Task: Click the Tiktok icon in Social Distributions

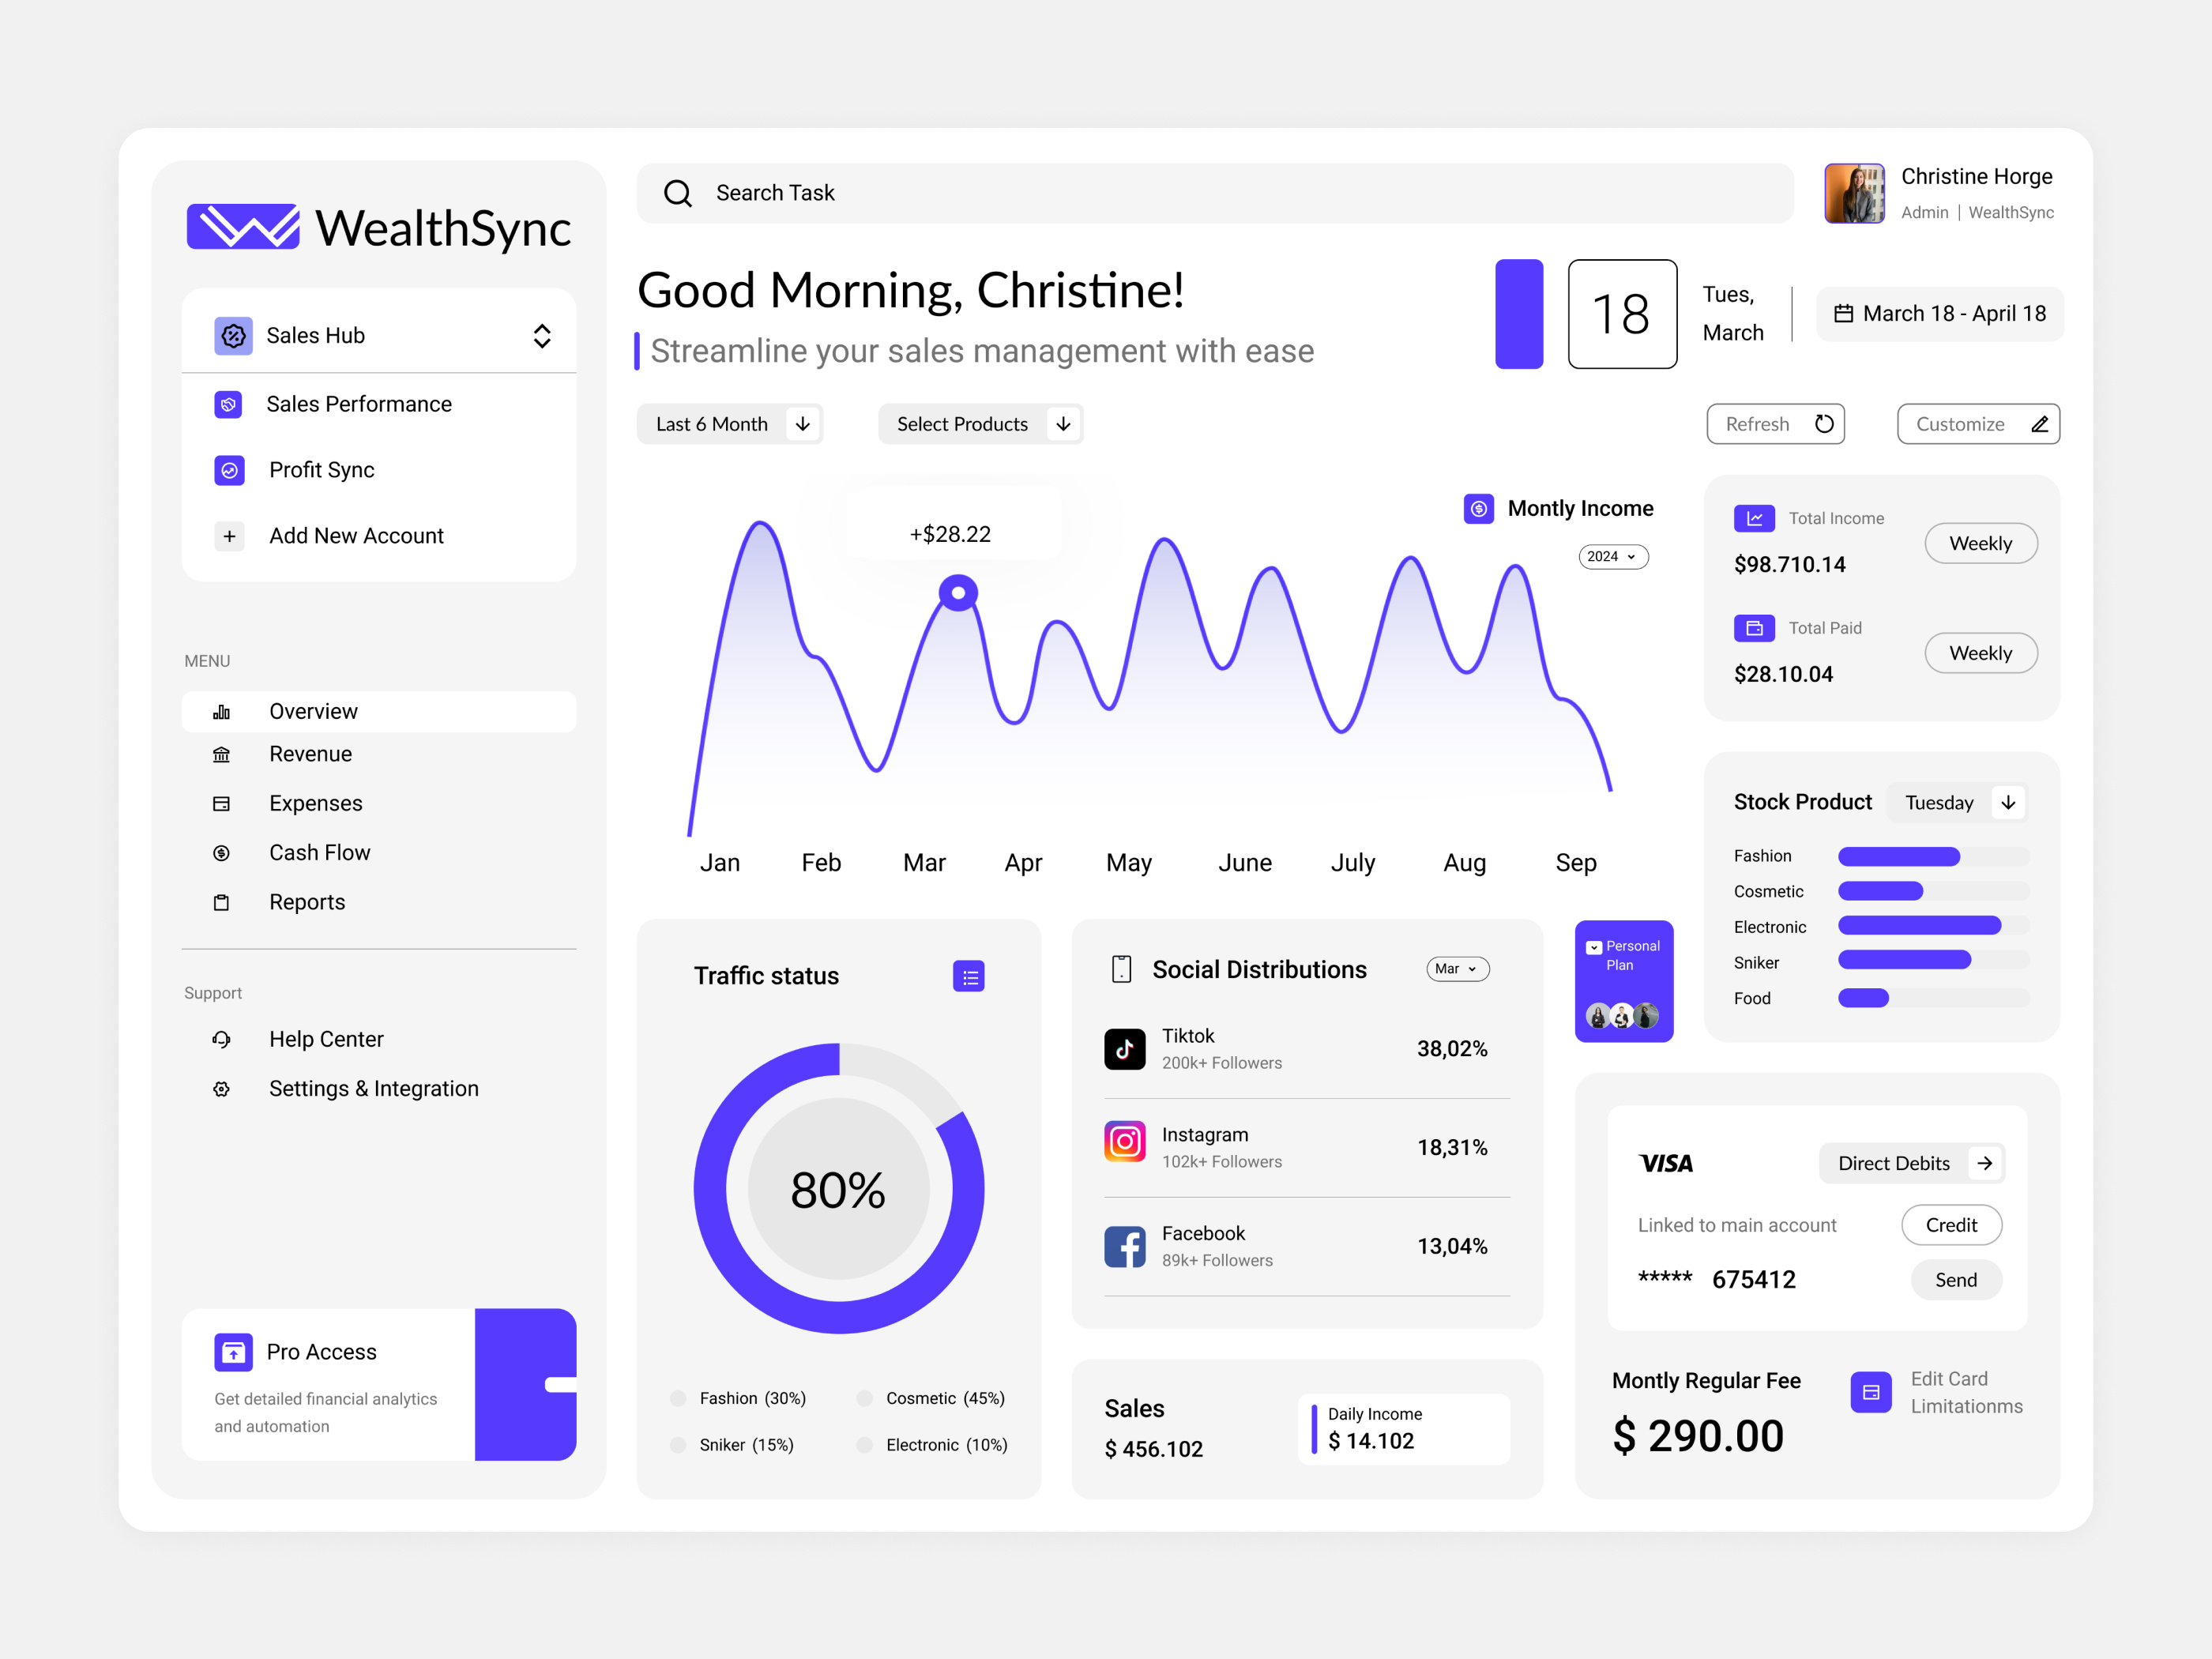Action: 1124,1048
